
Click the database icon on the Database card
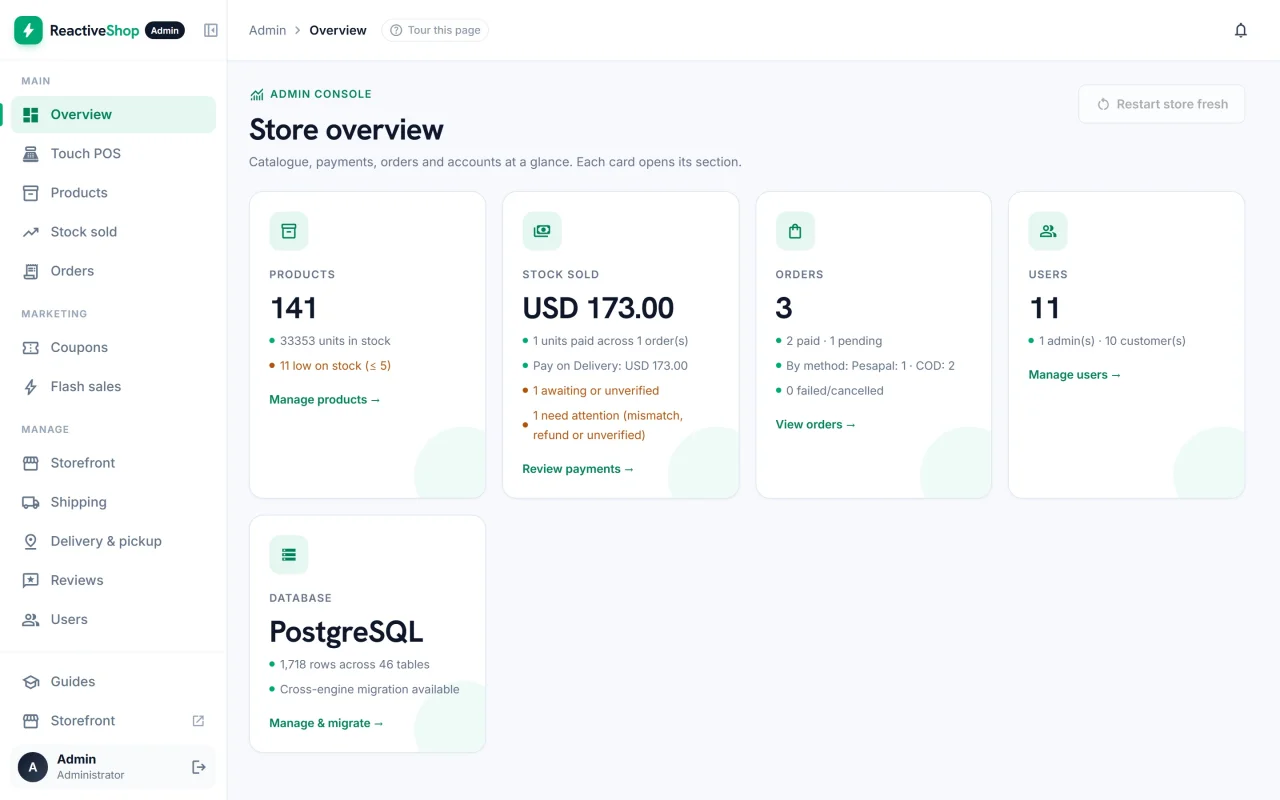point(289,554)
